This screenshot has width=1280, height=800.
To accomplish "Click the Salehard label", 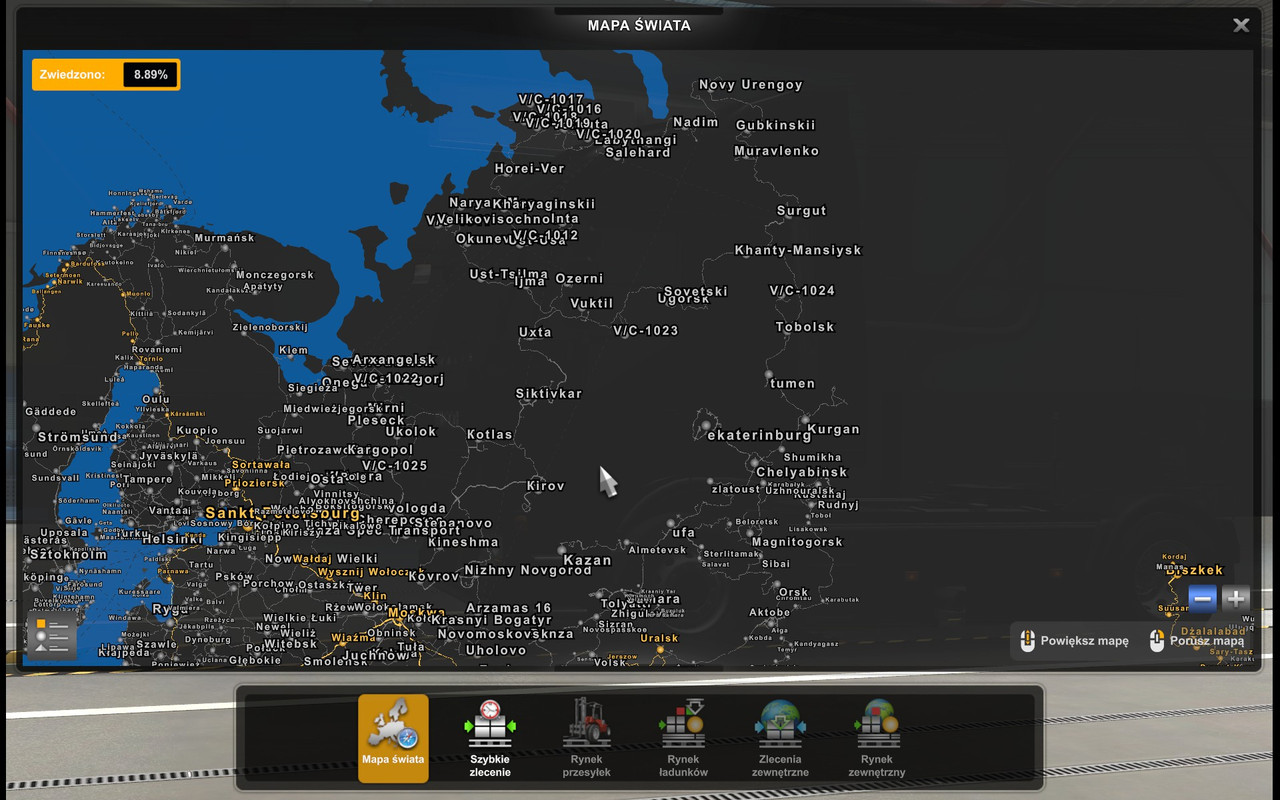I will (x=638, y=153).
